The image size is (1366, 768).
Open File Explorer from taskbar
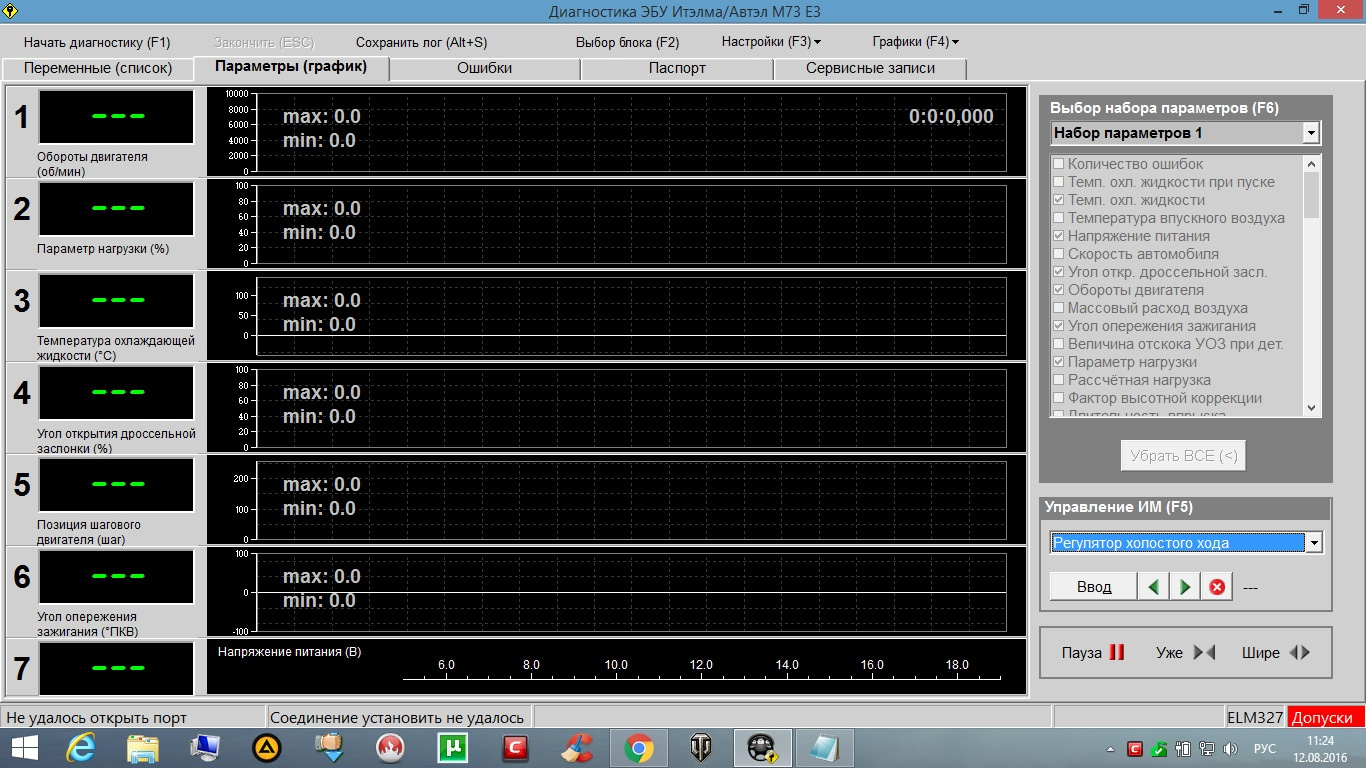(x=143, y=747)
